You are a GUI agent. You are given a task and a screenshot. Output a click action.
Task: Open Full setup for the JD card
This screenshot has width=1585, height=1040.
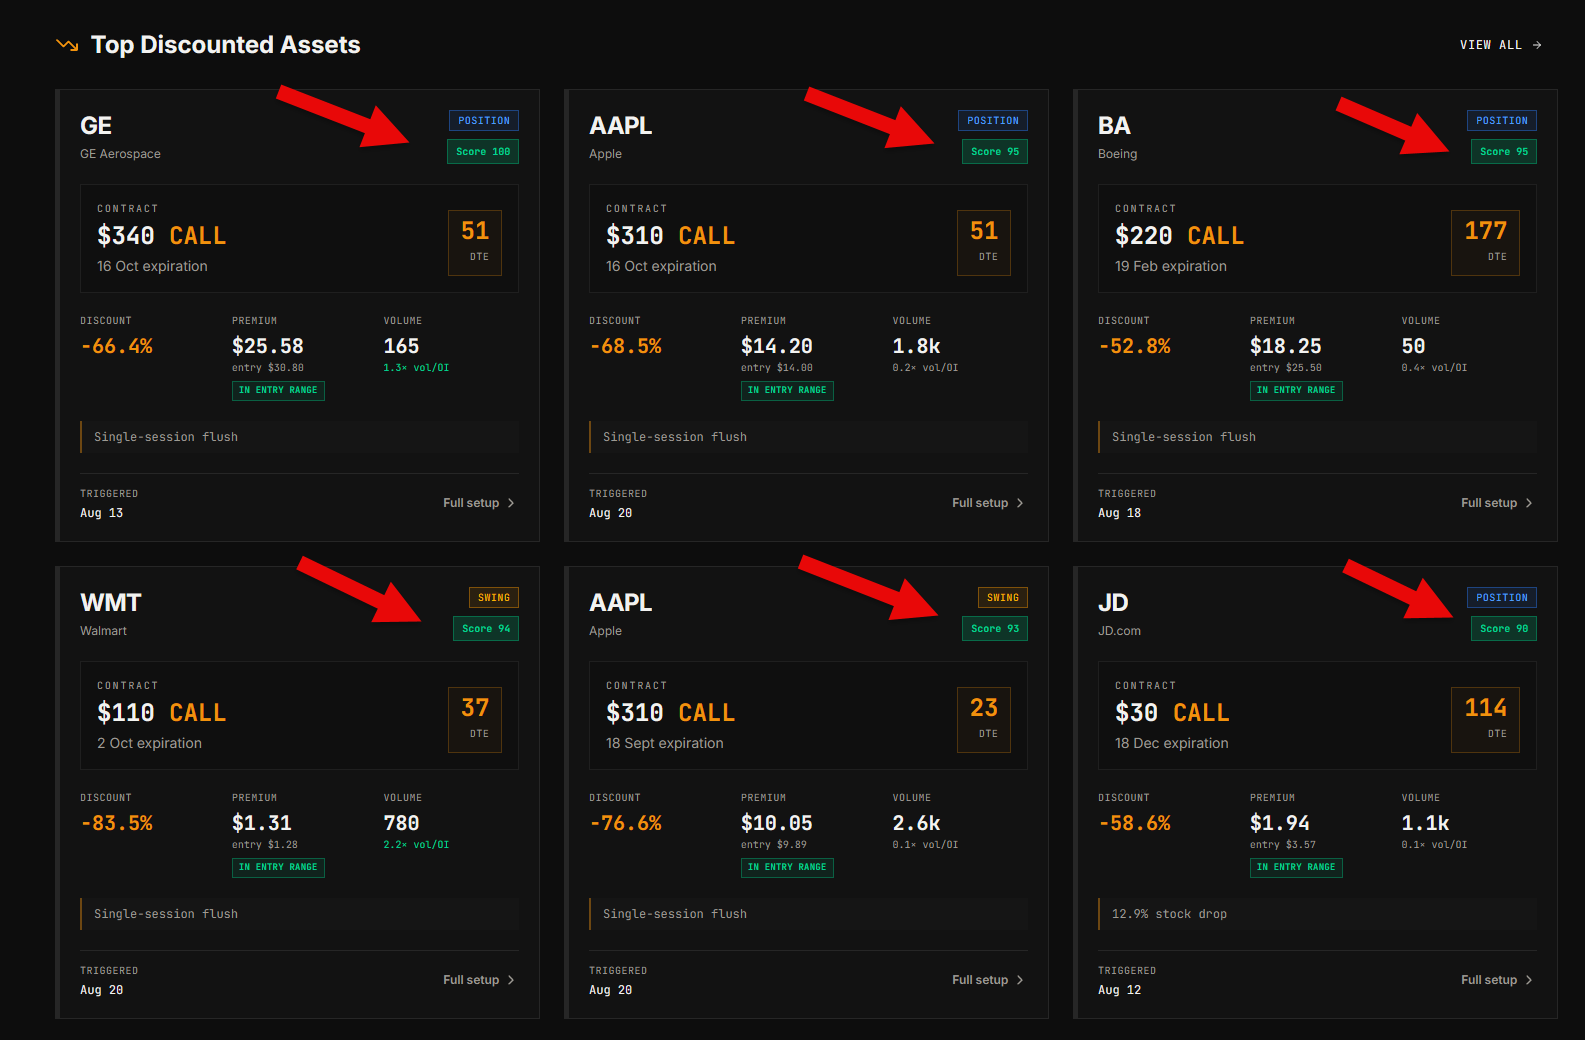coord(1497,980)
